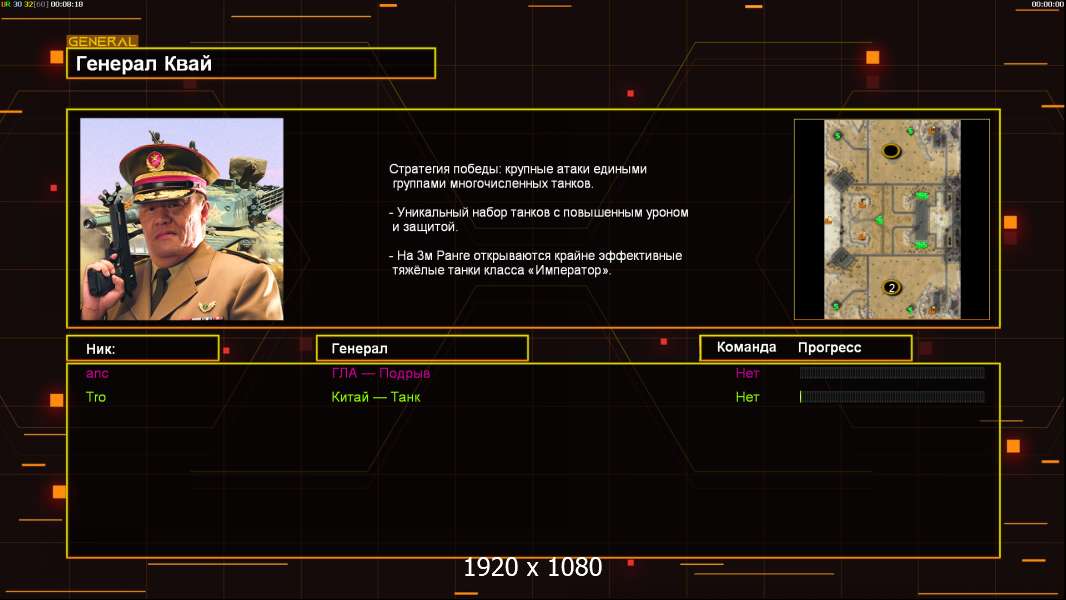Click the loading progress bar for Tro
This screenshot has width=1066, height=600.
[892, 397]
